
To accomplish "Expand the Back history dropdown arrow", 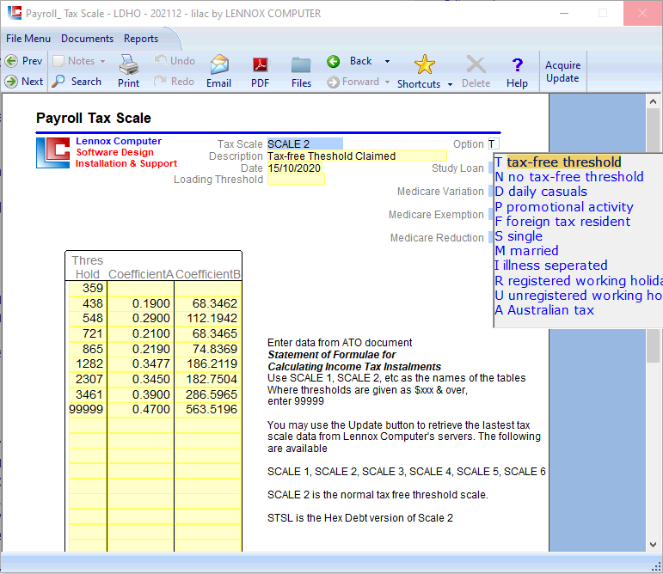I will point(387,61).
